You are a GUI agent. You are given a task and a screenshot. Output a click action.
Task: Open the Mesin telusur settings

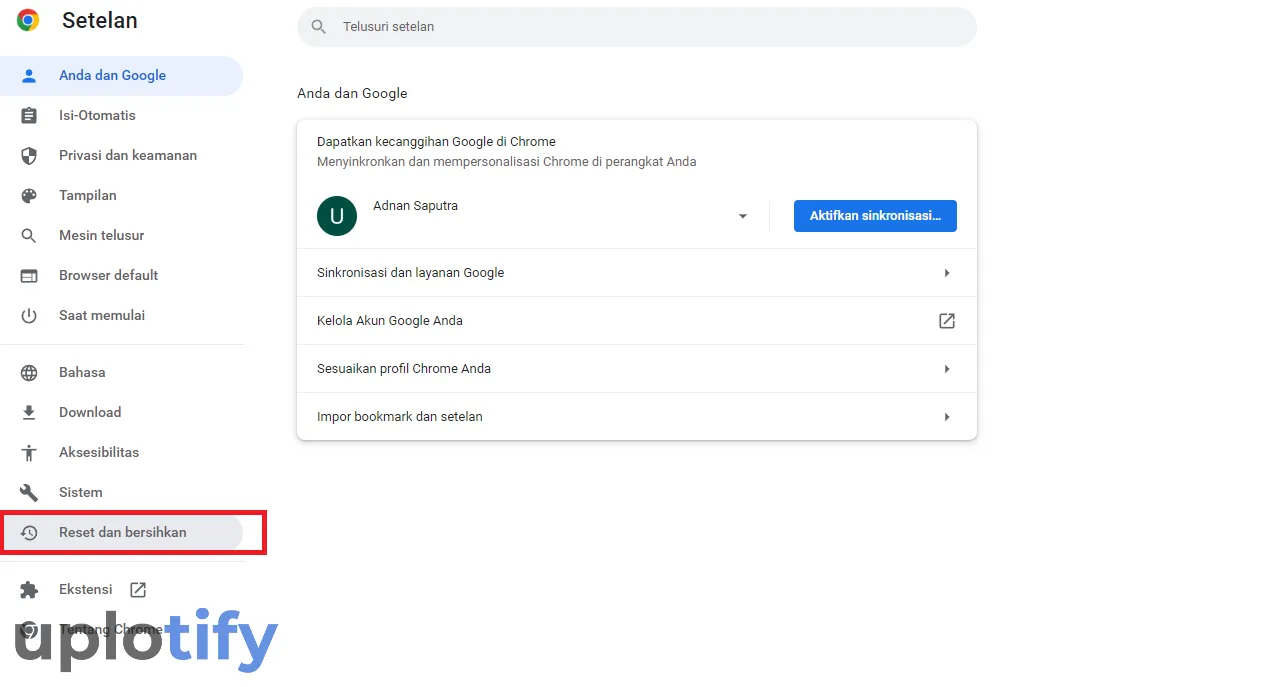pos(121,235)
